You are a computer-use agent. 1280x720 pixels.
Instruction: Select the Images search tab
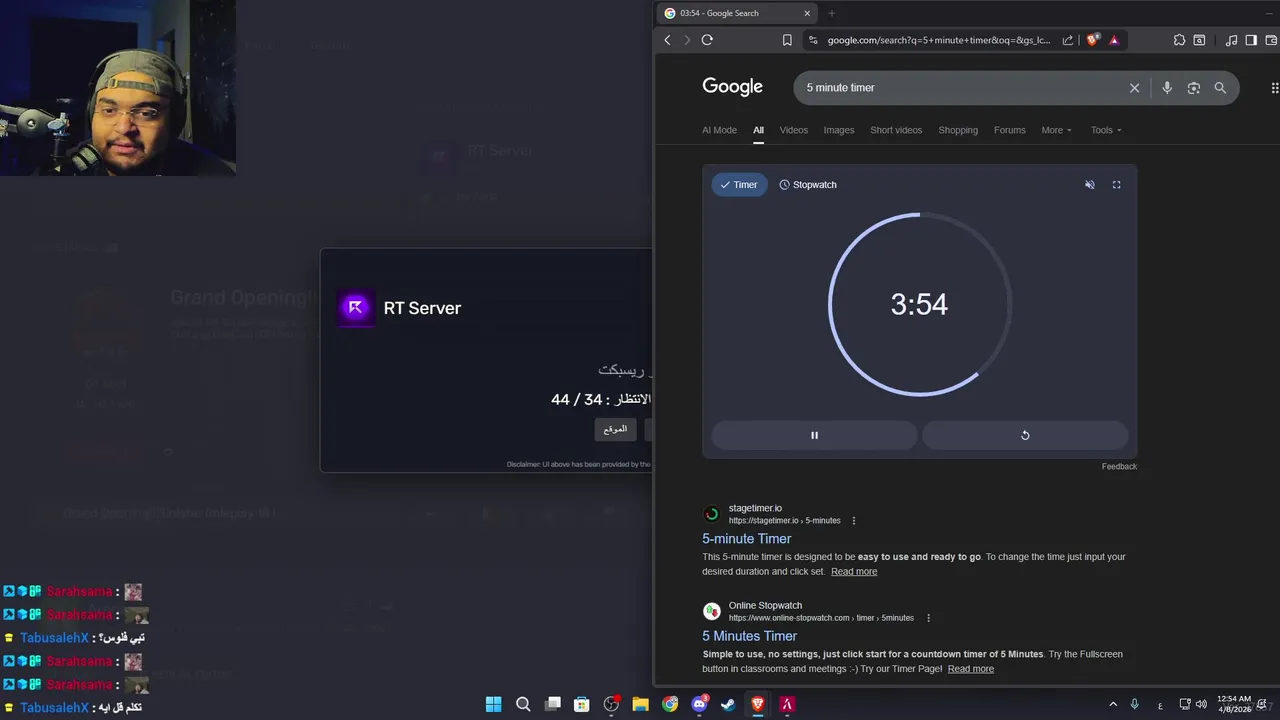(839, 130)
